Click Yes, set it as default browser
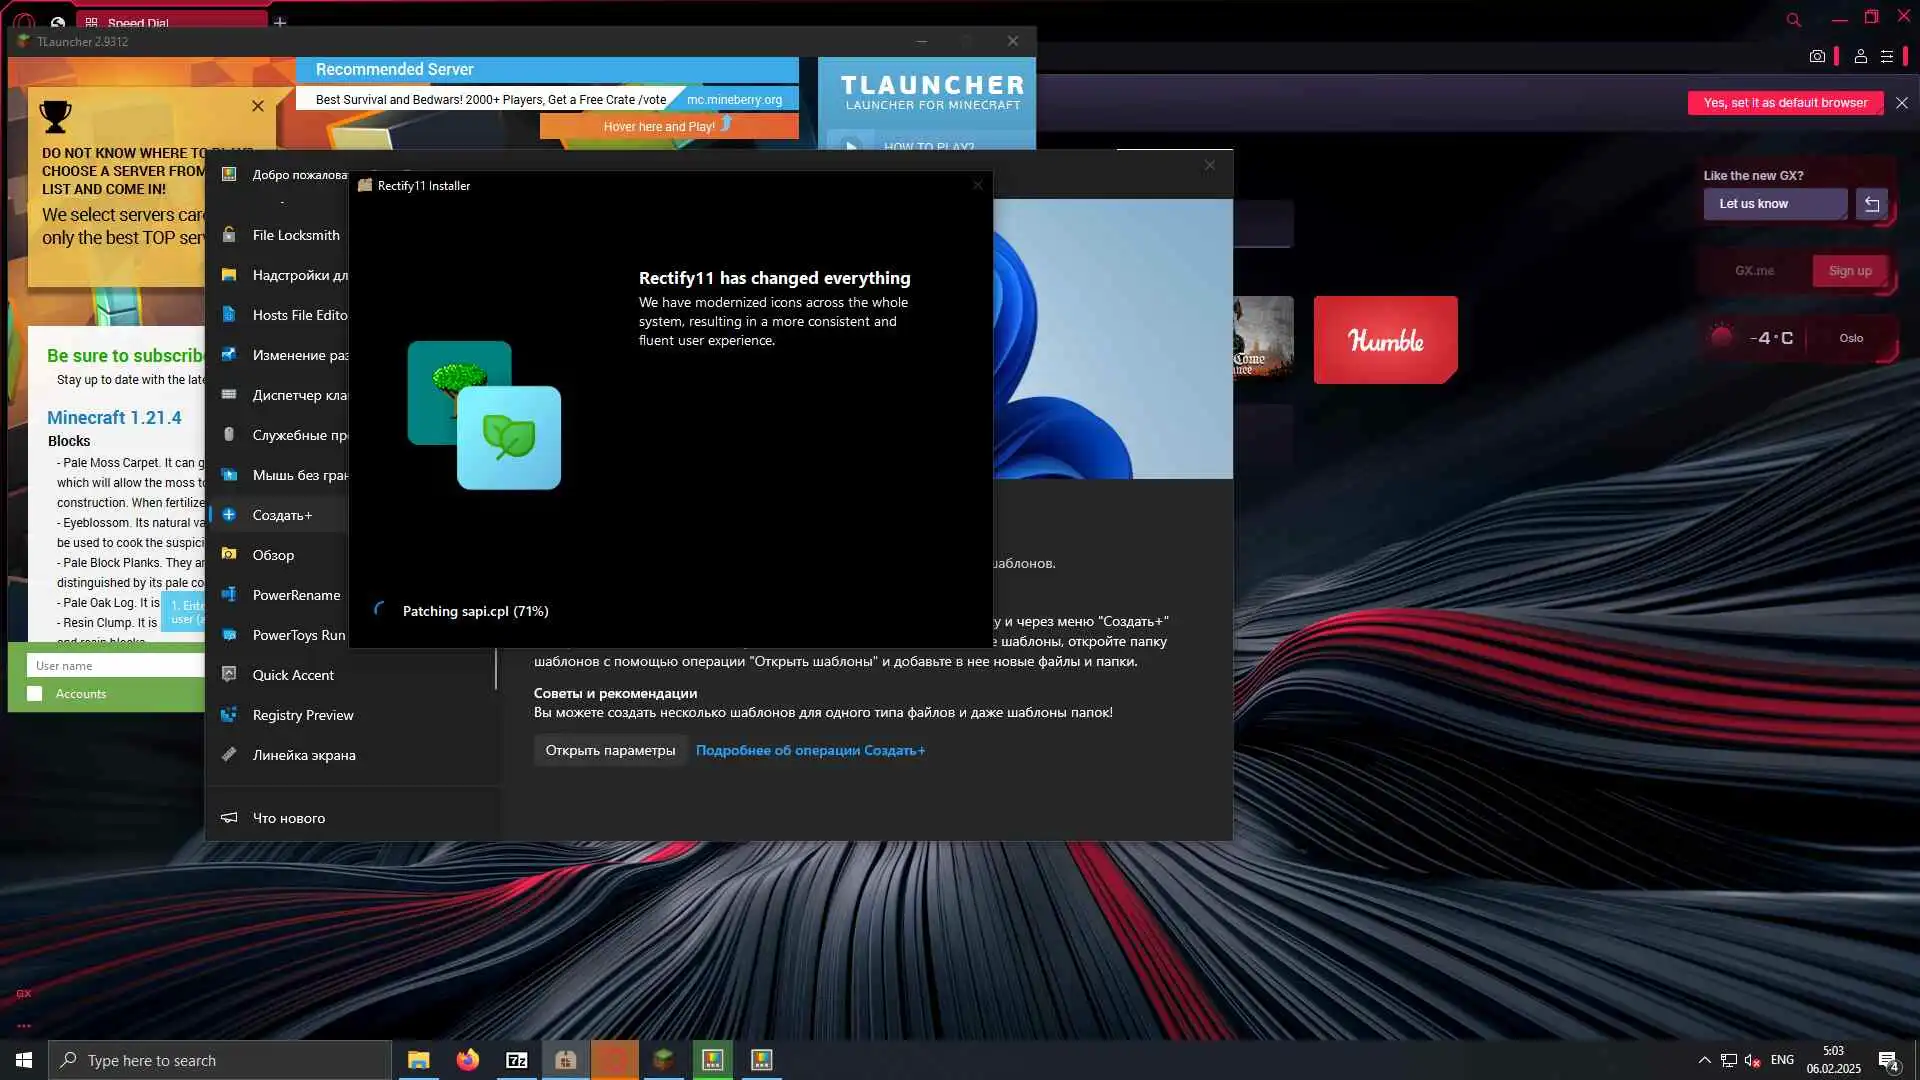 pos(1785,103)
